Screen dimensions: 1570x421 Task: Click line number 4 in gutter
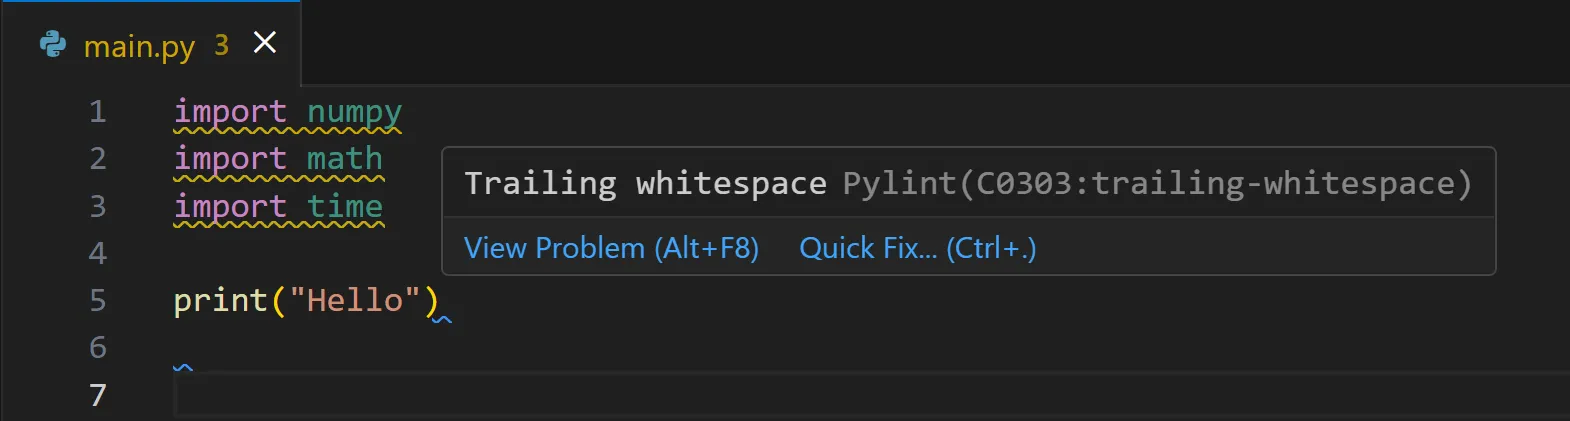click(x=97, y=253)
